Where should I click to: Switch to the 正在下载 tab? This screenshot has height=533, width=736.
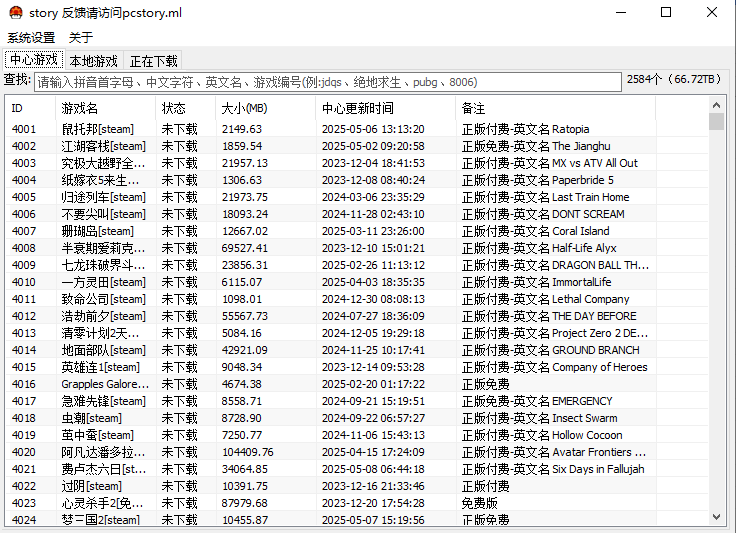pos(154,61)
